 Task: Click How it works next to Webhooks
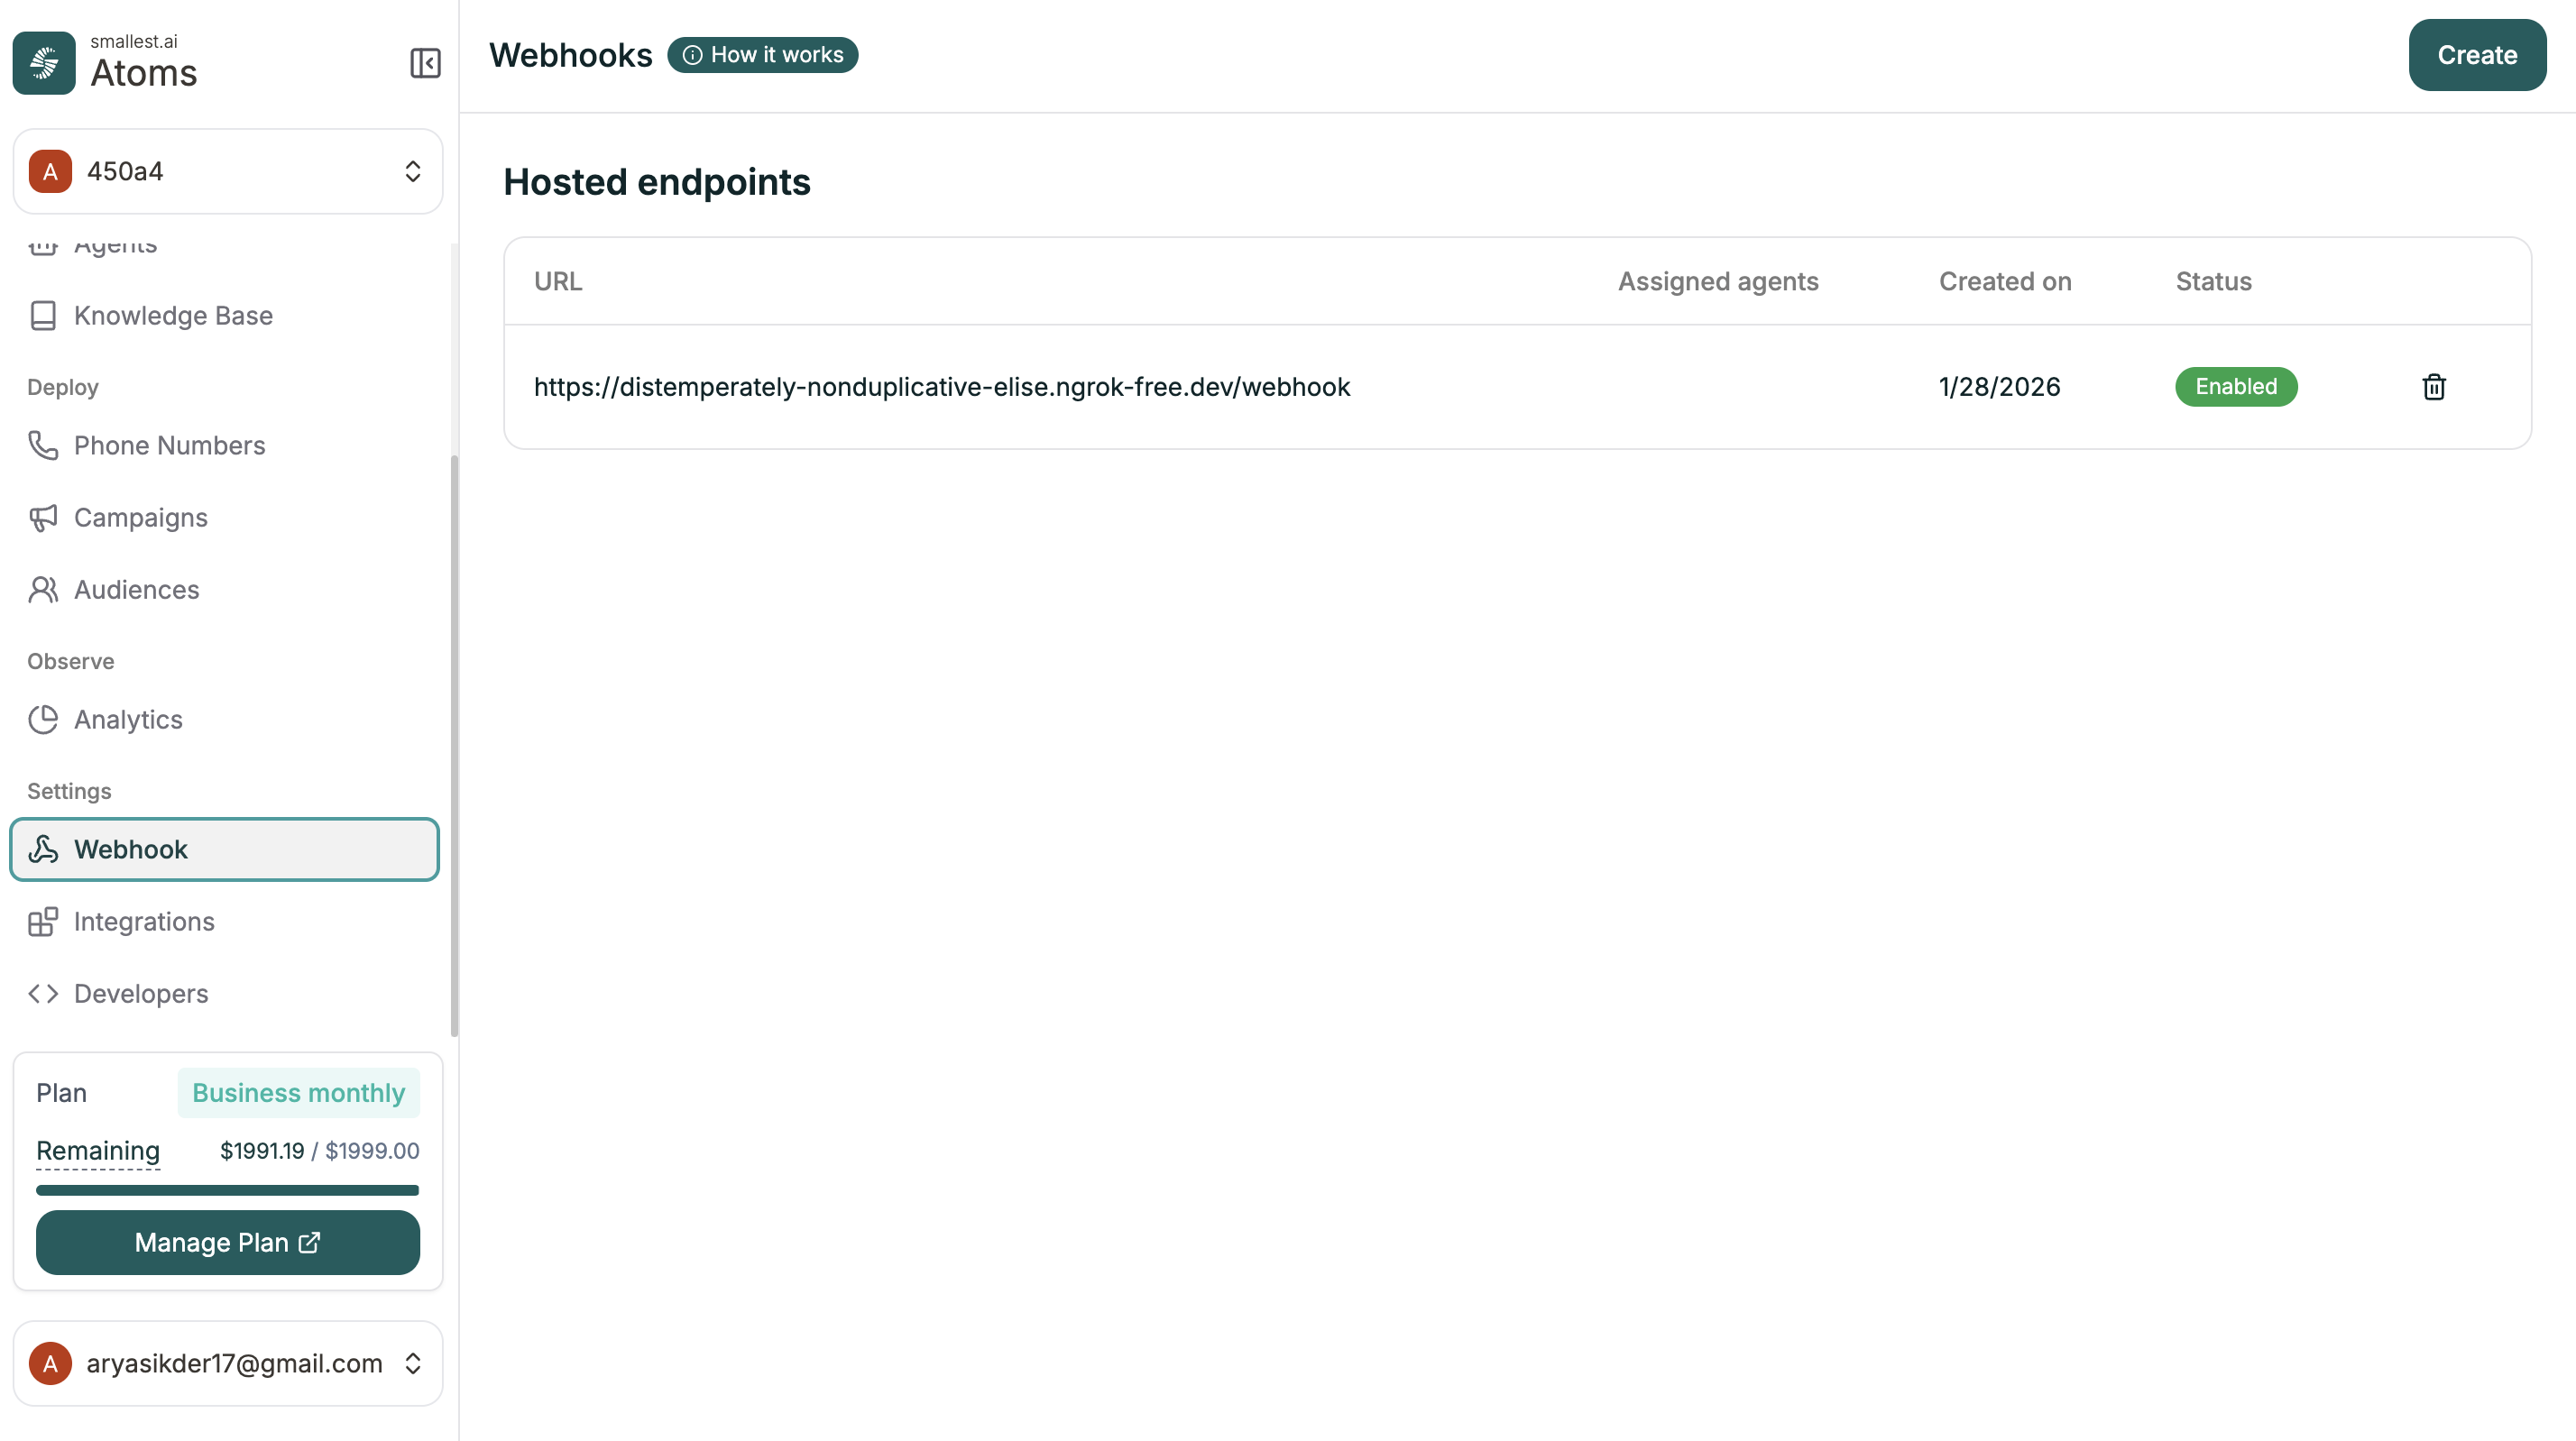click(x=763, y=55)
